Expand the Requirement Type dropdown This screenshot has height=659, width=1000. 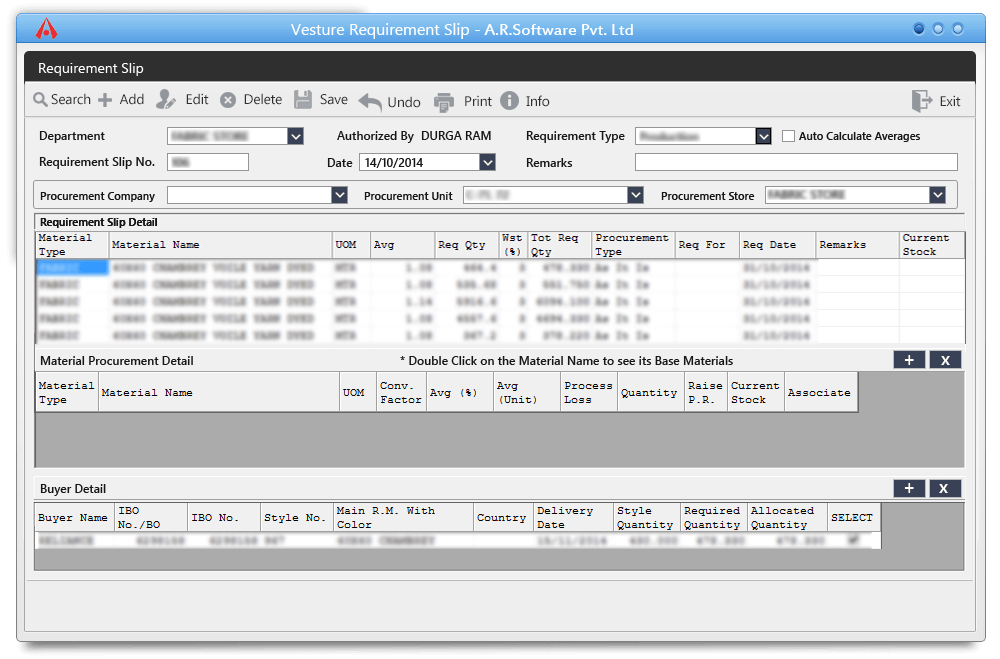pyautogui.click(x=763, y=136)
